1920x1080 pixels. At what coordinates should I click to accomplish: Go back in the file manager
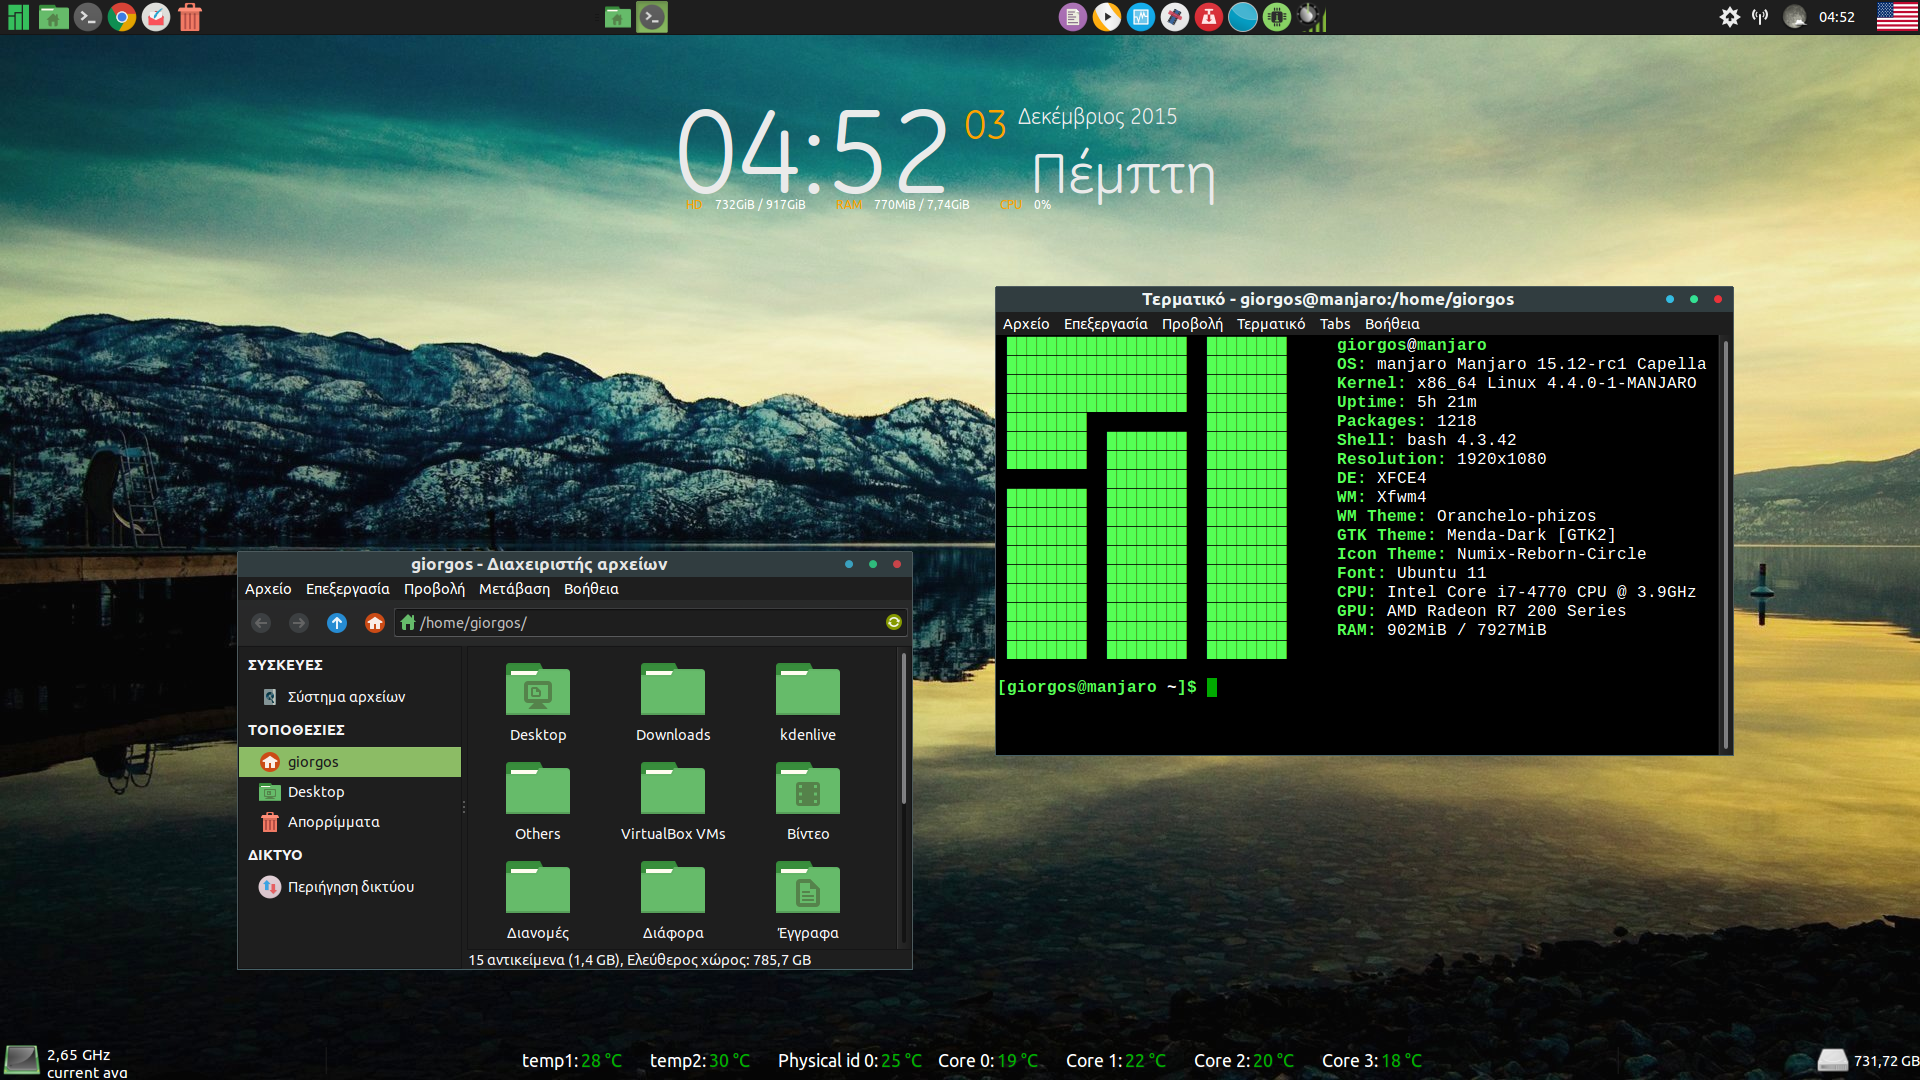(261, 623)
